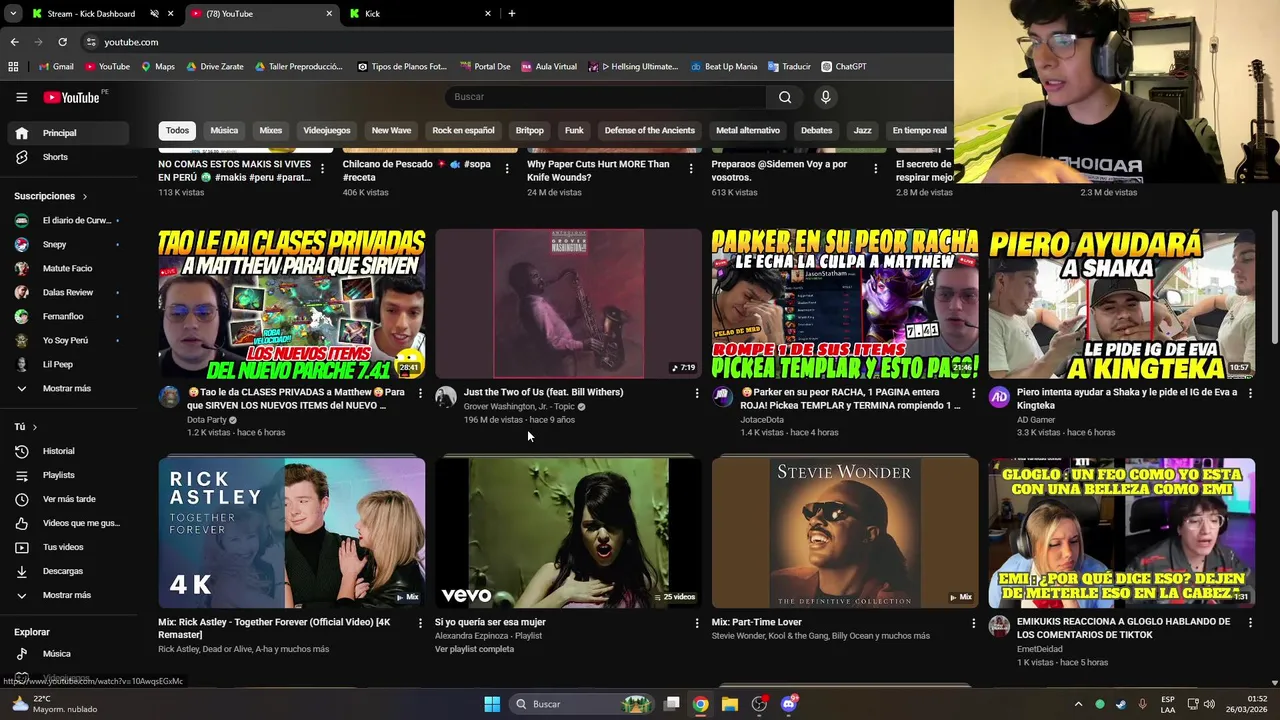This screenshot has height=720, width=1280.
Task: Start voice search with microphone icon
Action: click(x=825, y=97)
